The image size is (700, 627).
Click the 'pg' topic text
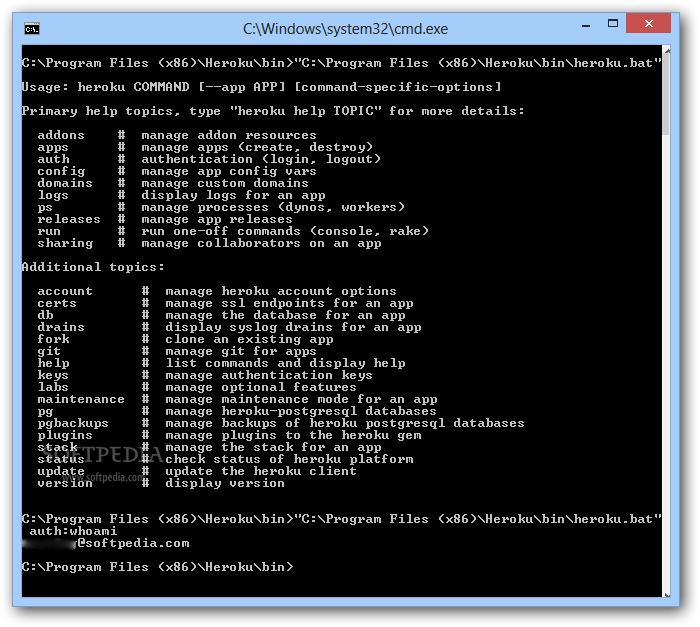45,412
